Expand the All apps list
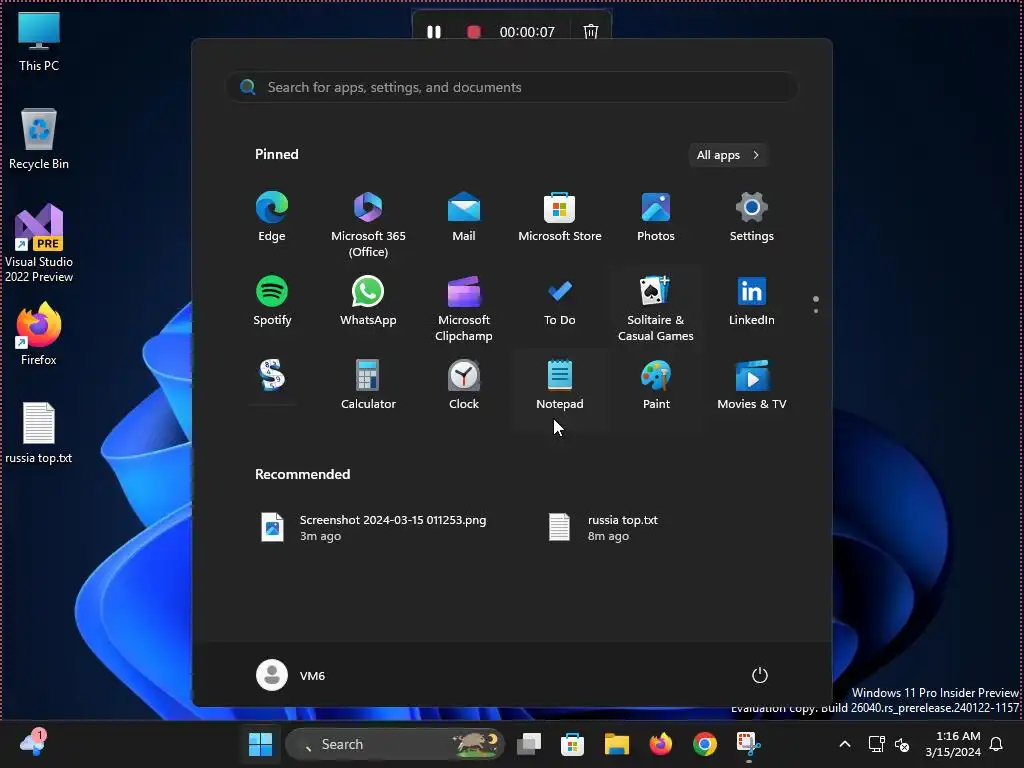 pyautogui.click(x=728, y=155)
